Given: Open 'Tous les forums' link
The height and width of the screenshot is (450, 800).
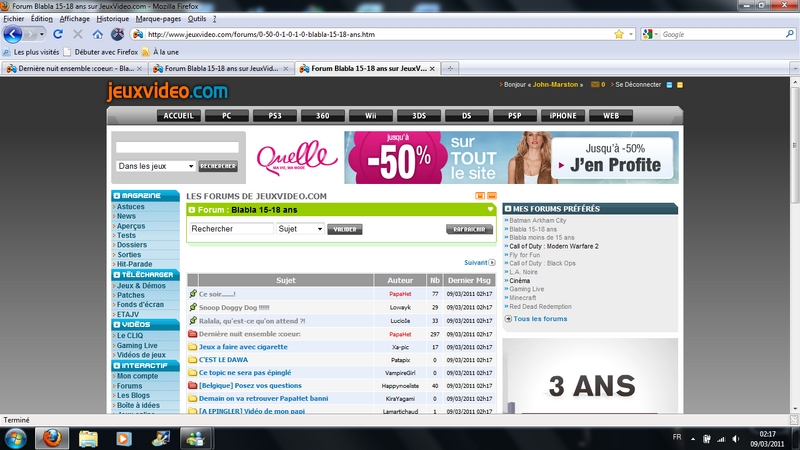Looking at the screenshot, I should [x=540, y=319].
